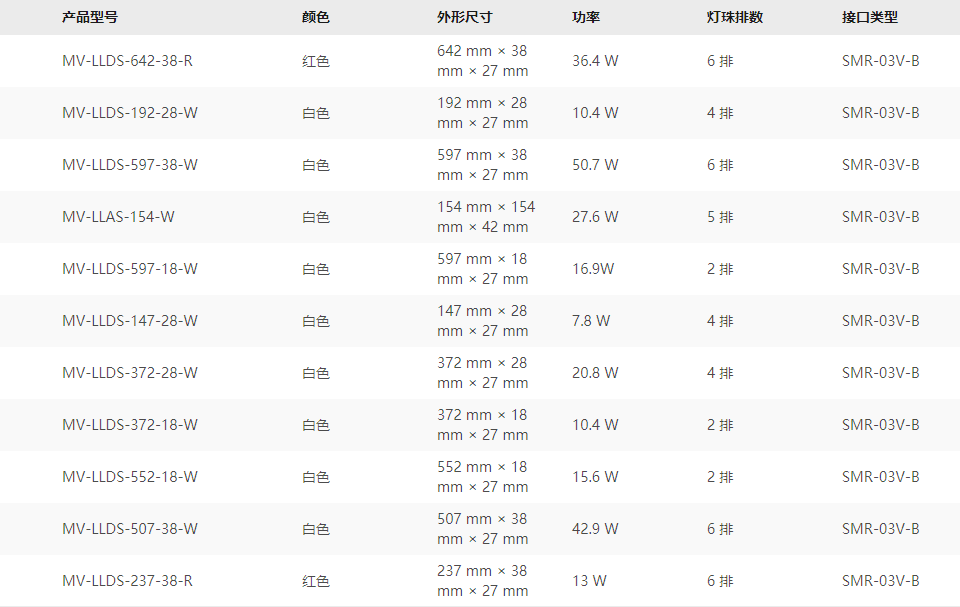Click the MV-LLDS-237-38-R model link
The width and height of the screenshot is (960, 607).
[127, 581]
